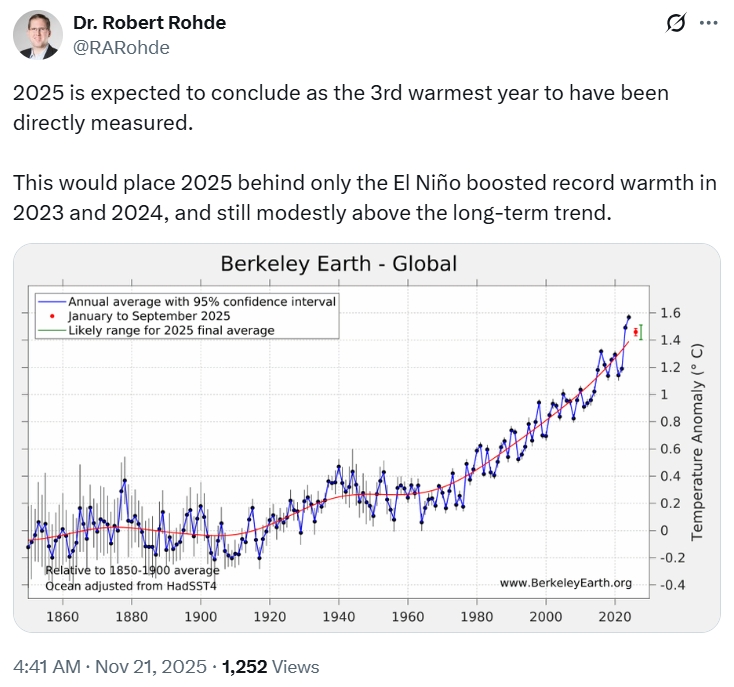
Task: Open the Dr. Robert Rohde display name
Action: click(150, 22)
